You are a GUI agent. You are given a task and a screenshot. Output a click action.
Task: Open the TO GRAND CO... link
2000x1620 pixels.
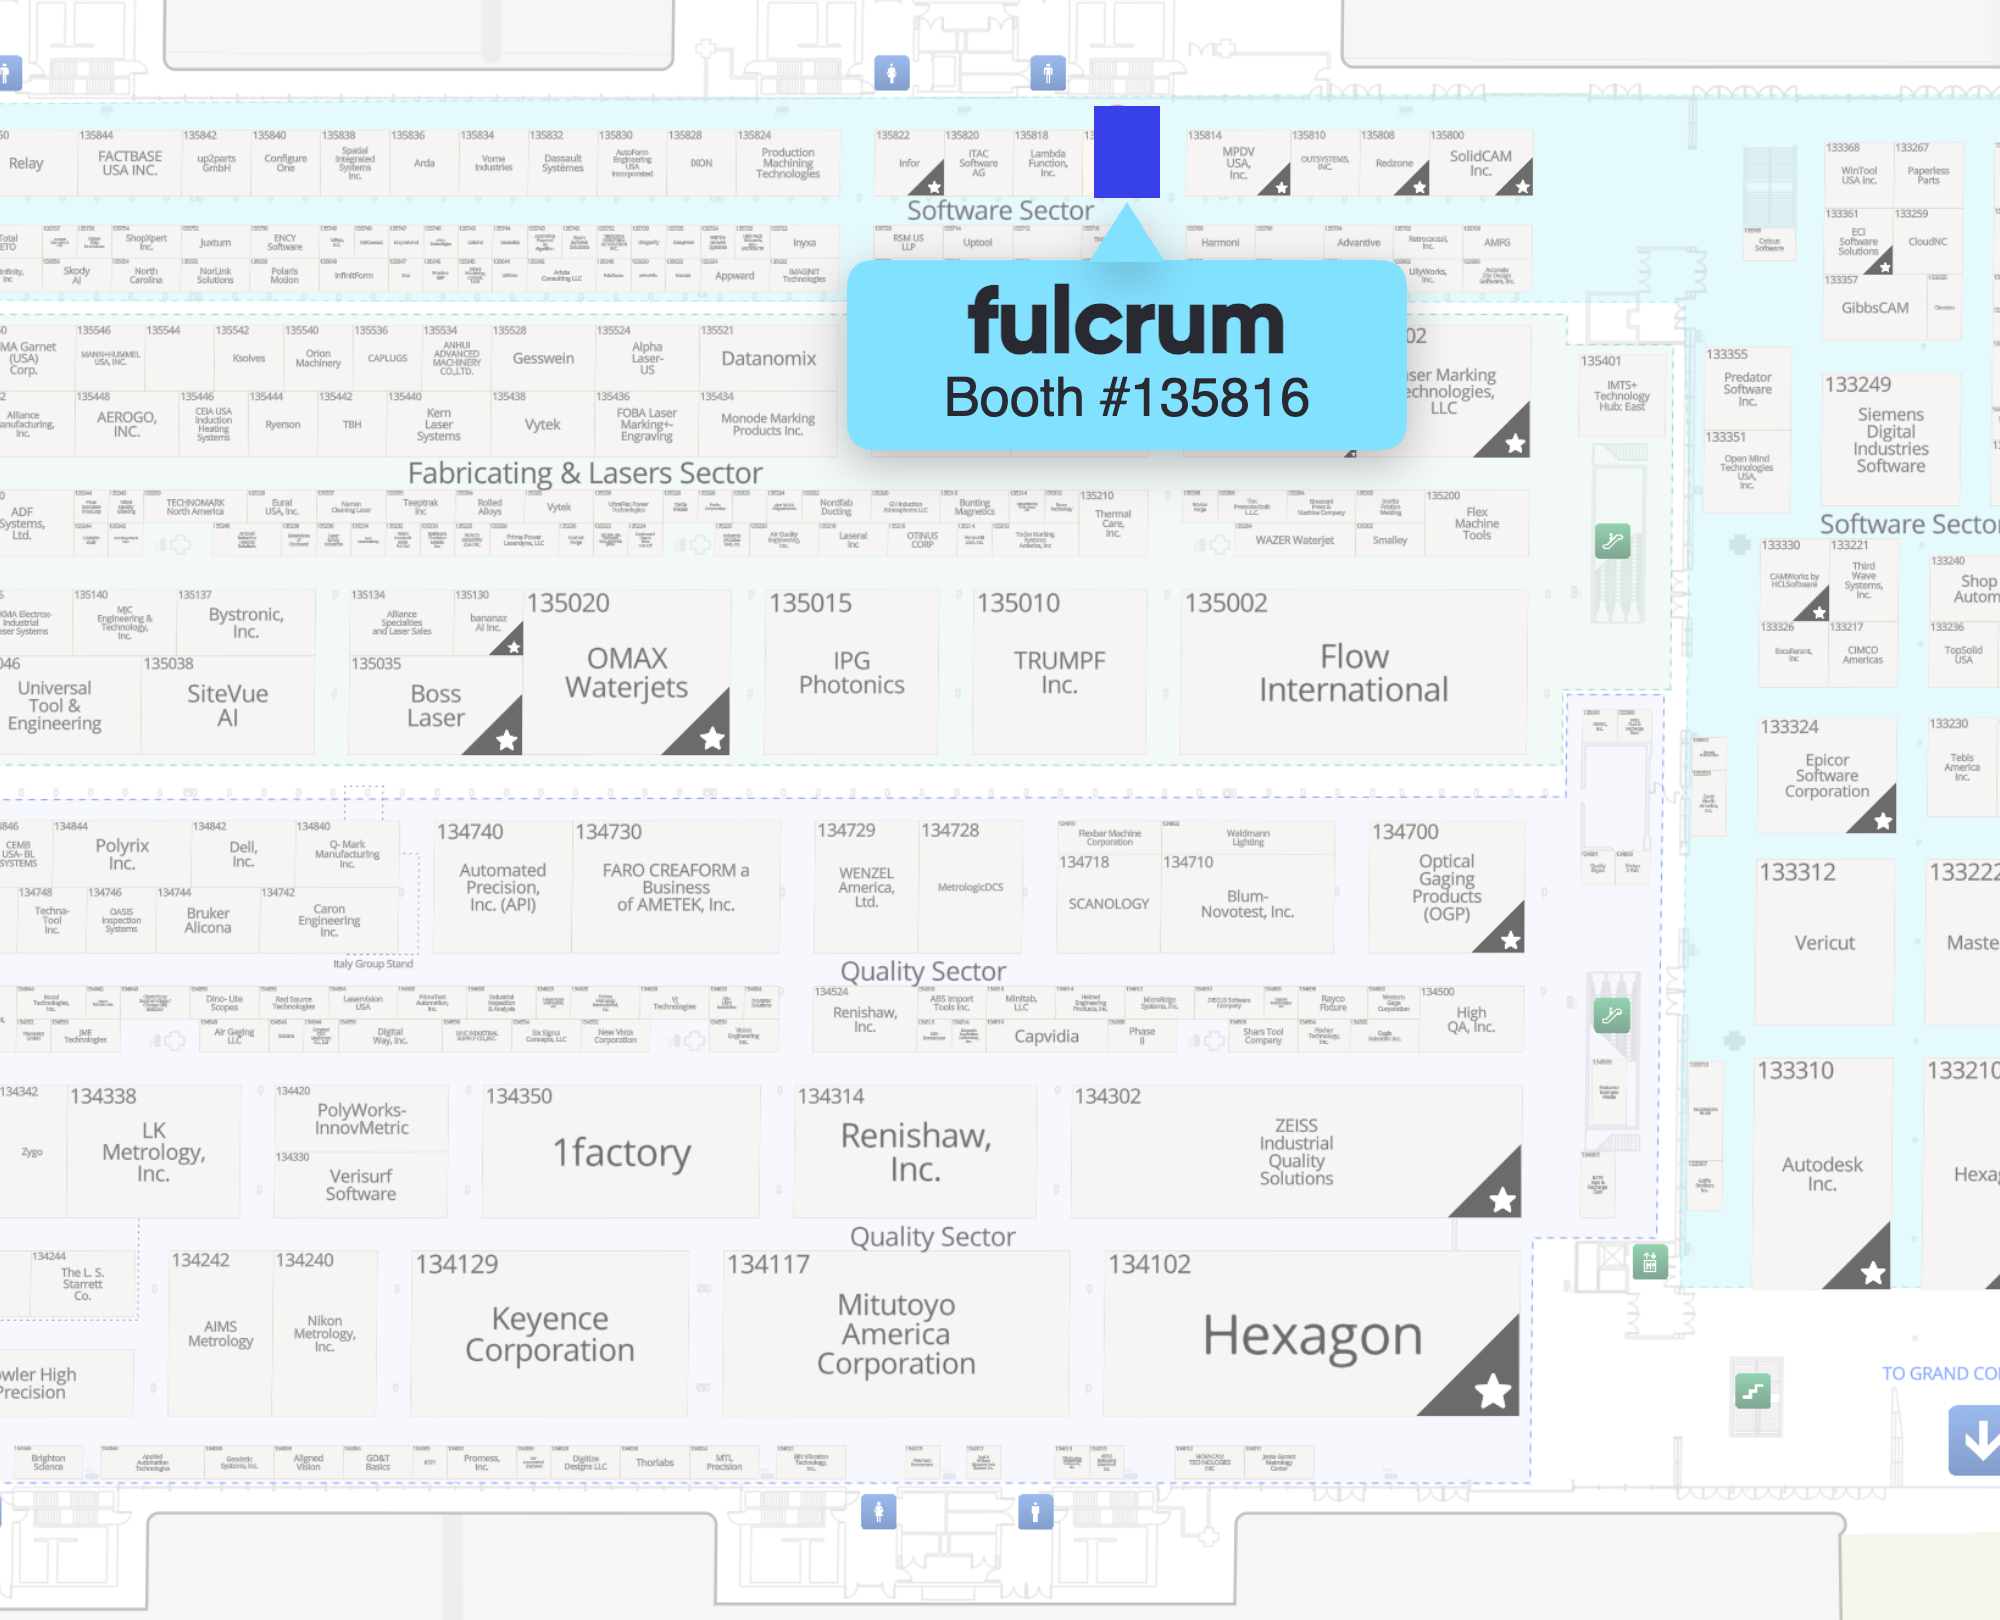pyautogui.click(x=1940, y=1373)
